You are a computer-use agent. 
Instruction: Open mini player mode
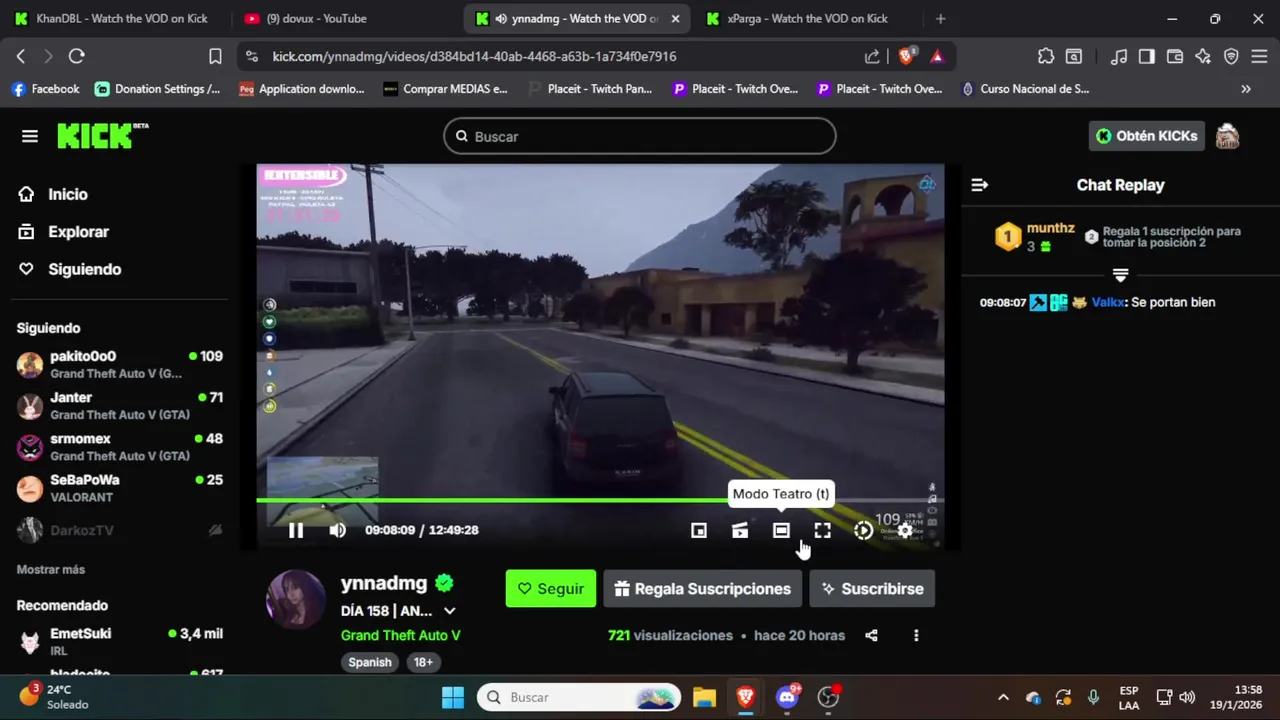point(699,531)
